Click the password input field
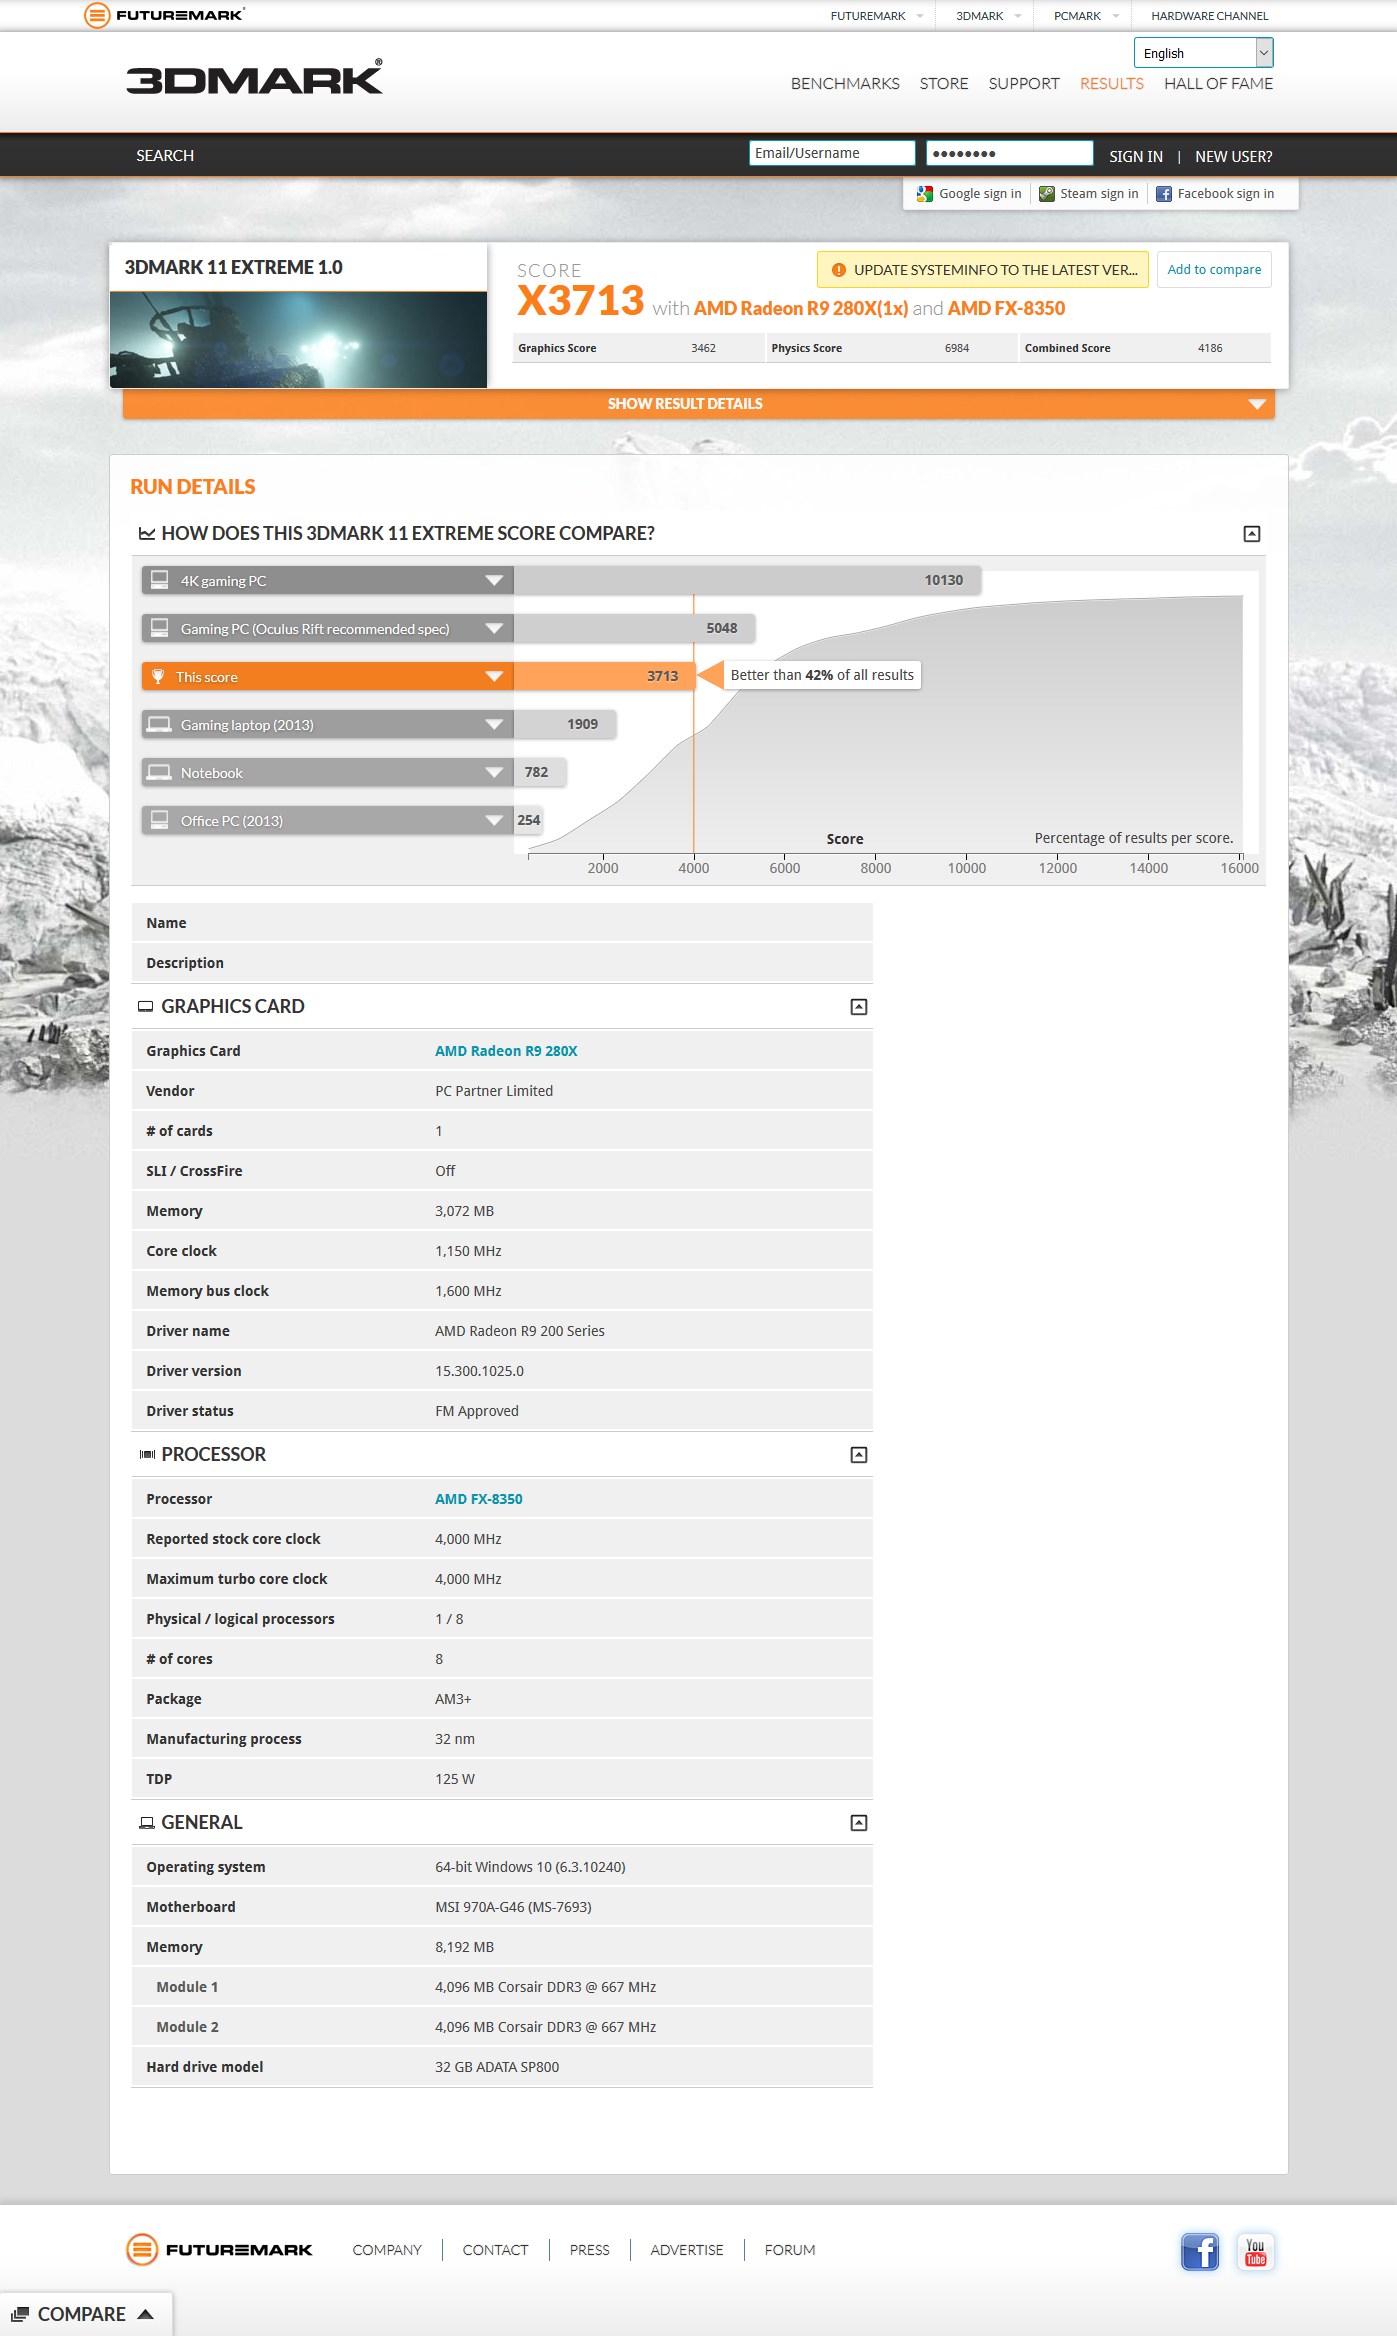Image resolution: width=1397 pixels, height=2336 pixels. (1009, 153)
